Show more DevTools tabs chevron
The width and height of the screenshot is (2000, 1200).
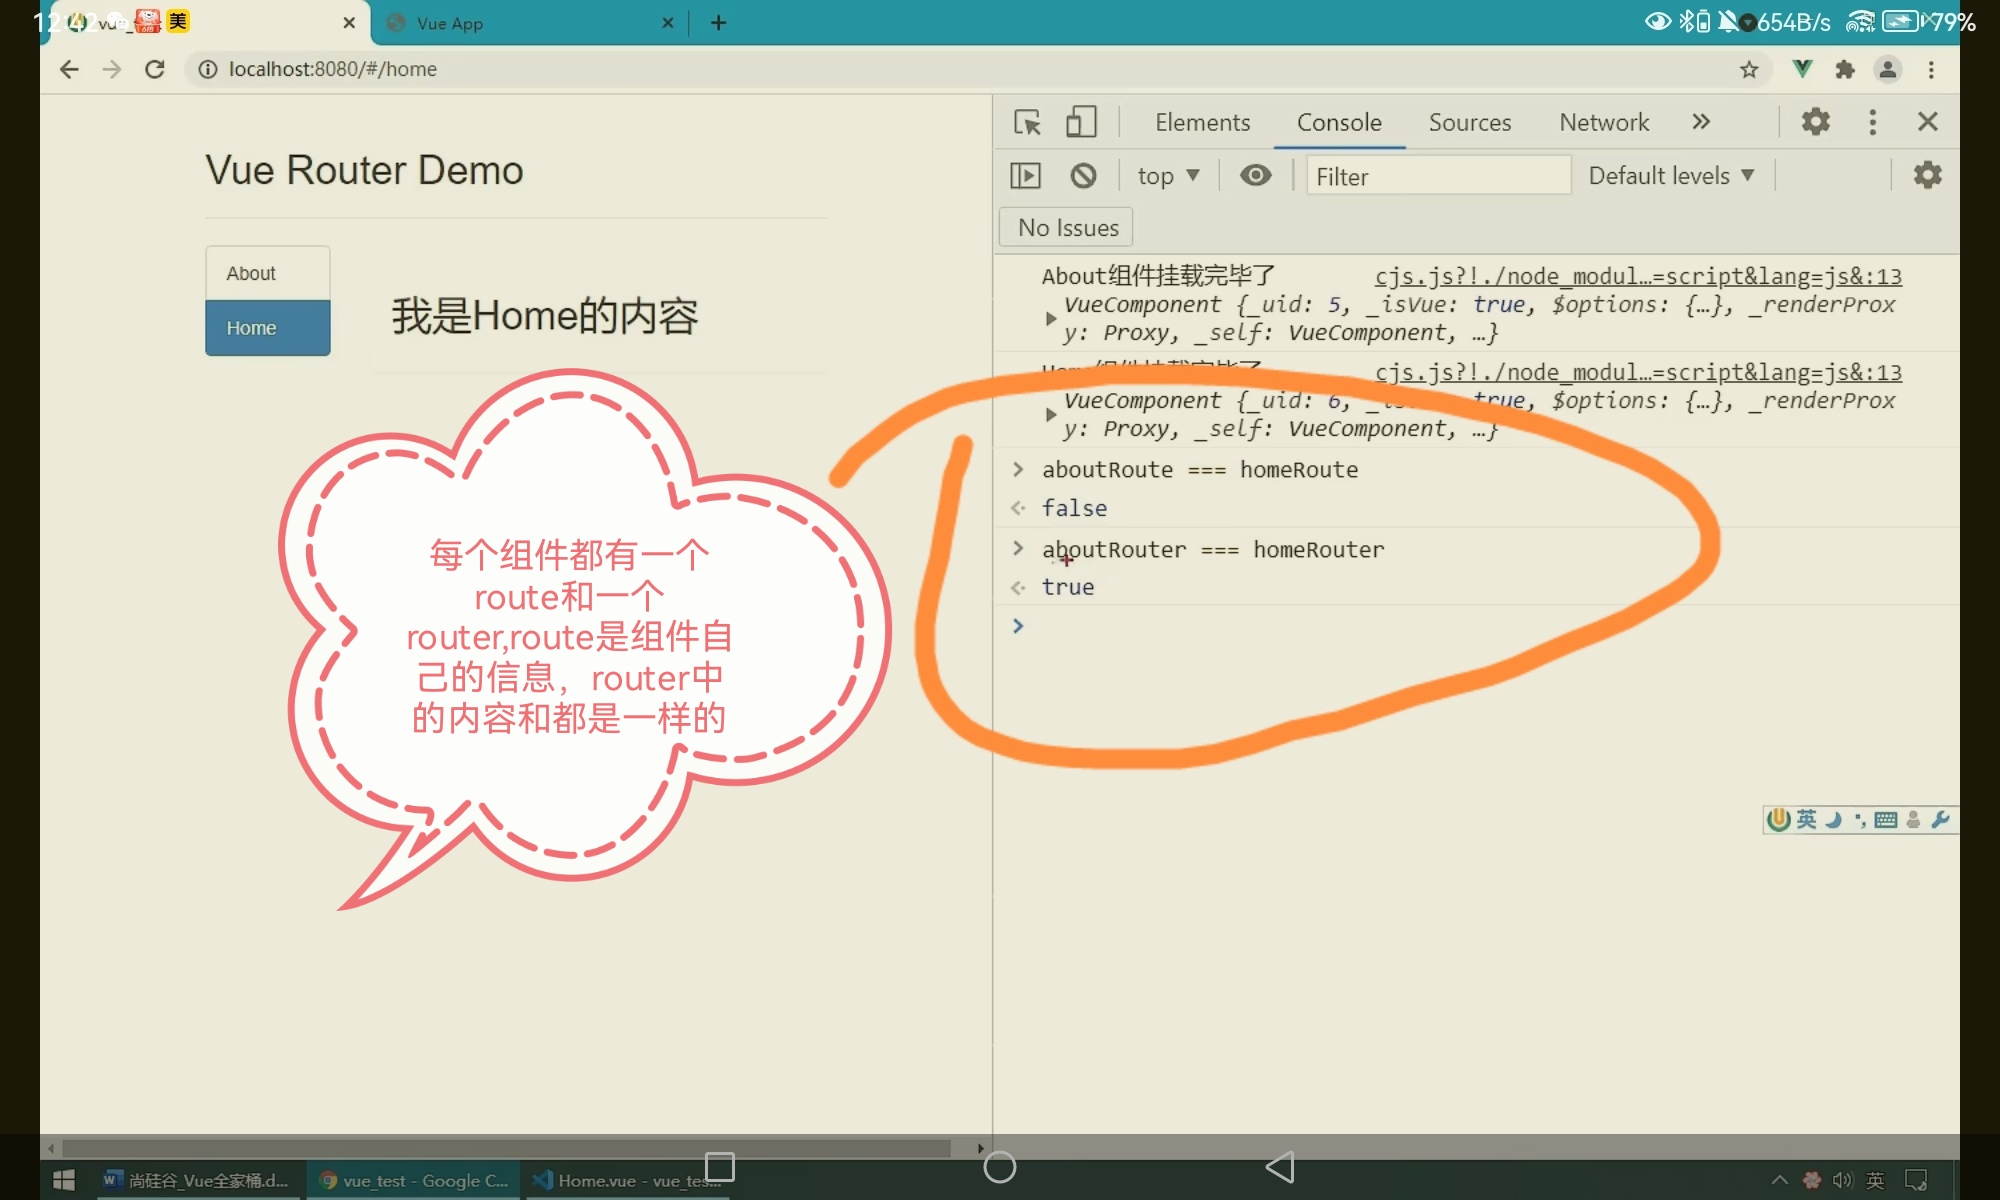point(1700,122)
